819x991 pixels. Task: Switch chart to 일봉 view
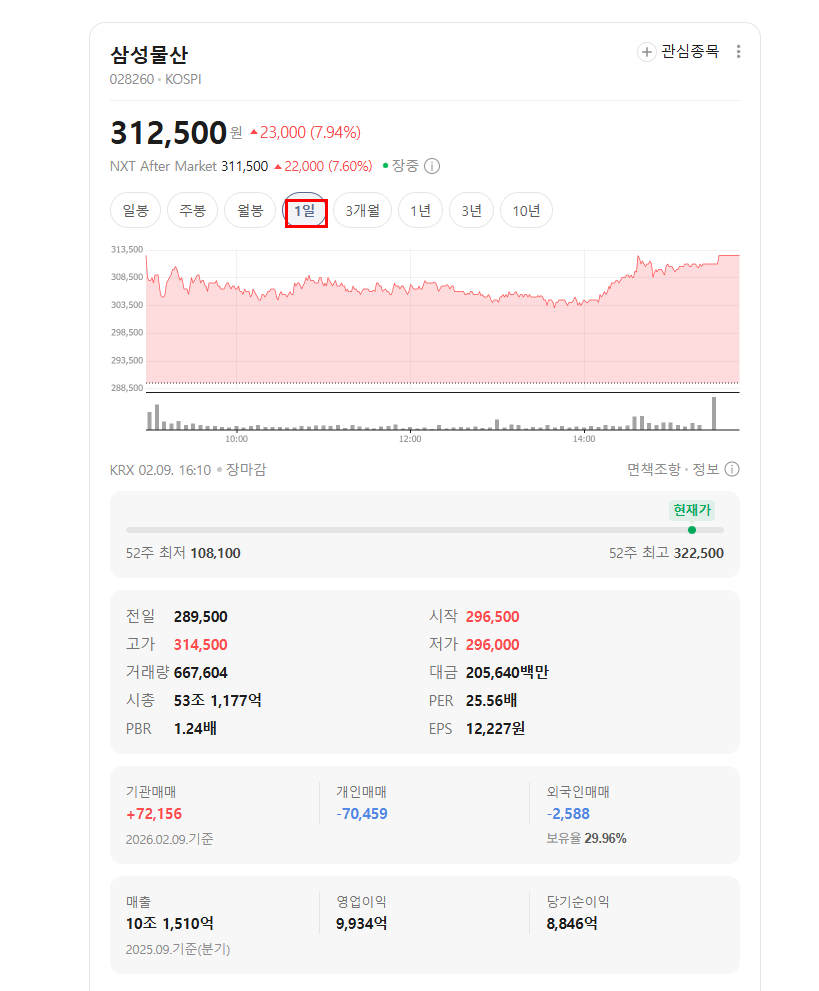point(135,210)
